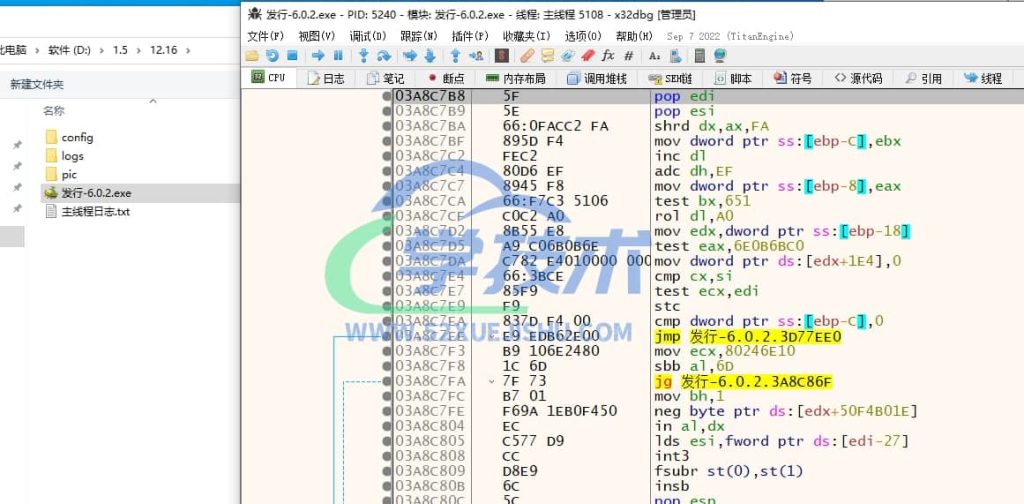Click the Step Over toolbar icon
The height and width of the screenshot is (504, 1024).
384,56
